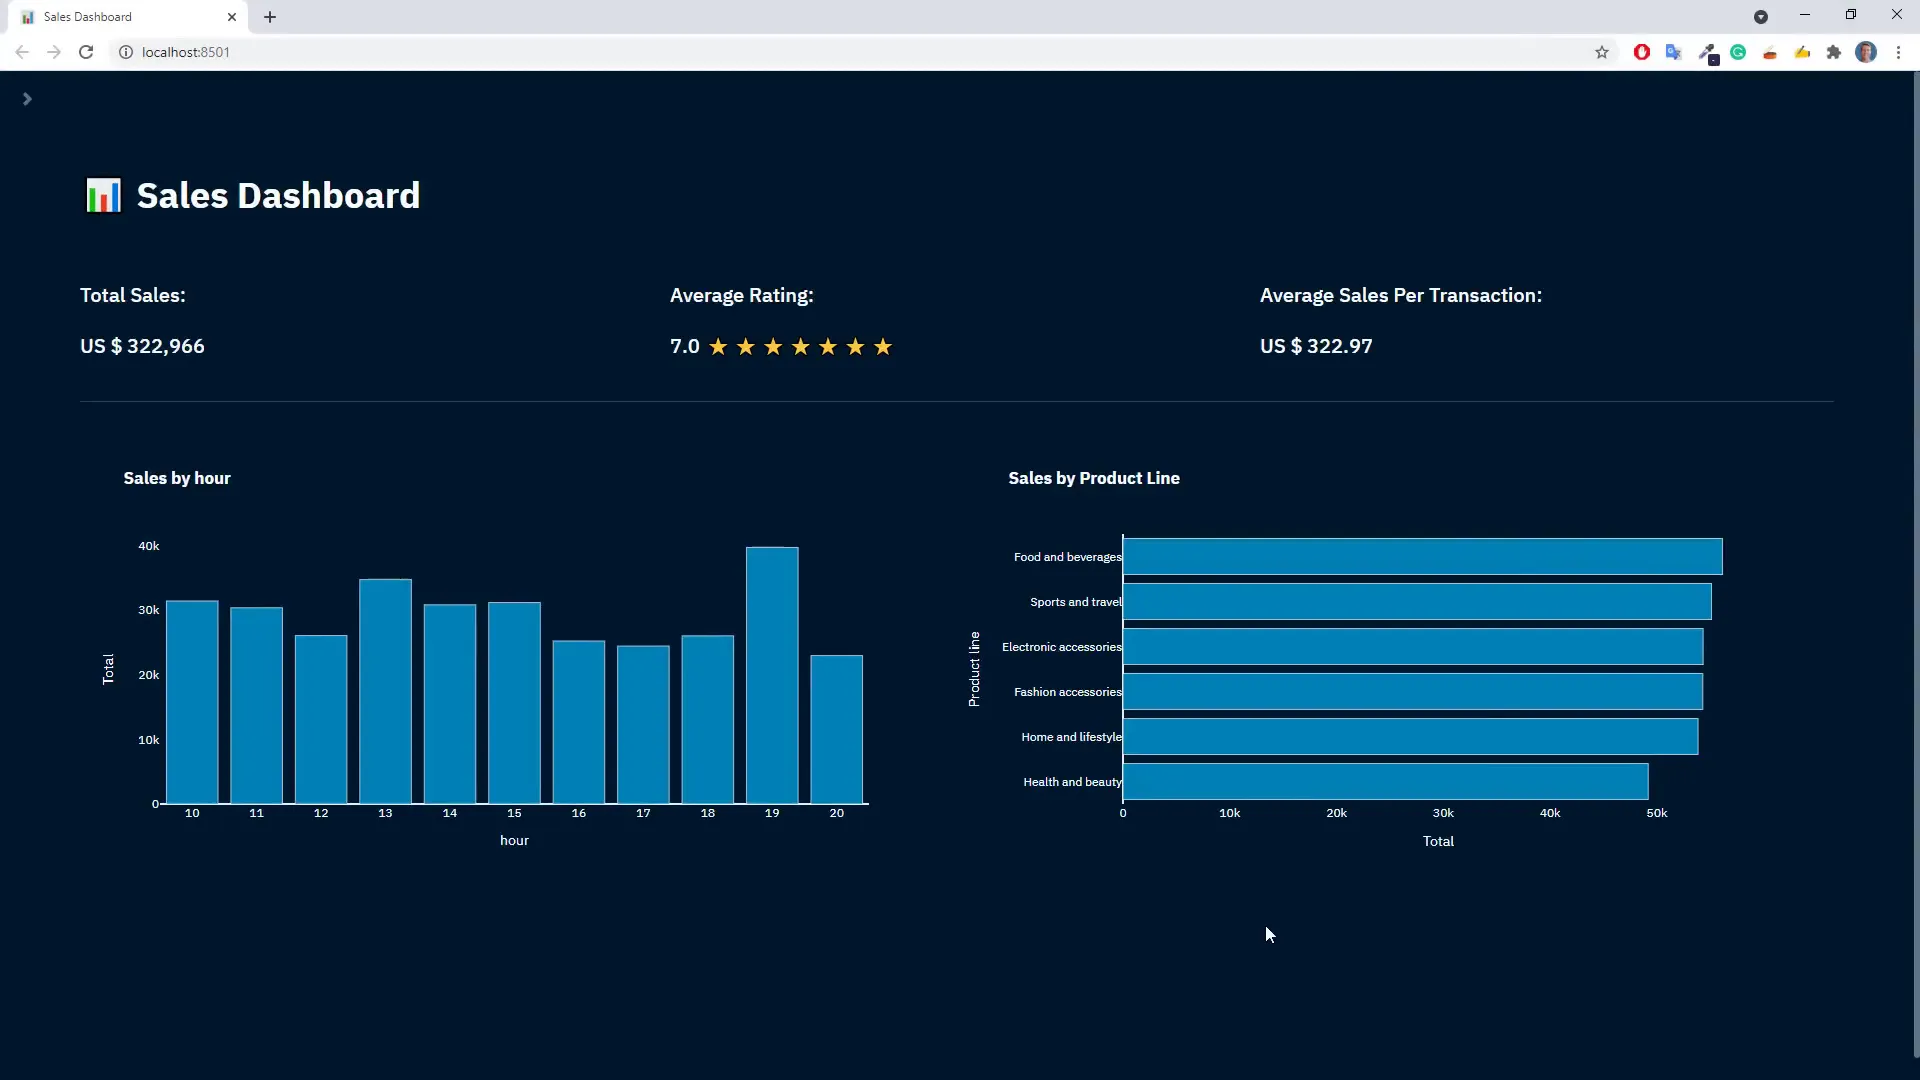Click the browser back button
The width and height of the screenshot is (1920, 1080).
tap(21, 52)
